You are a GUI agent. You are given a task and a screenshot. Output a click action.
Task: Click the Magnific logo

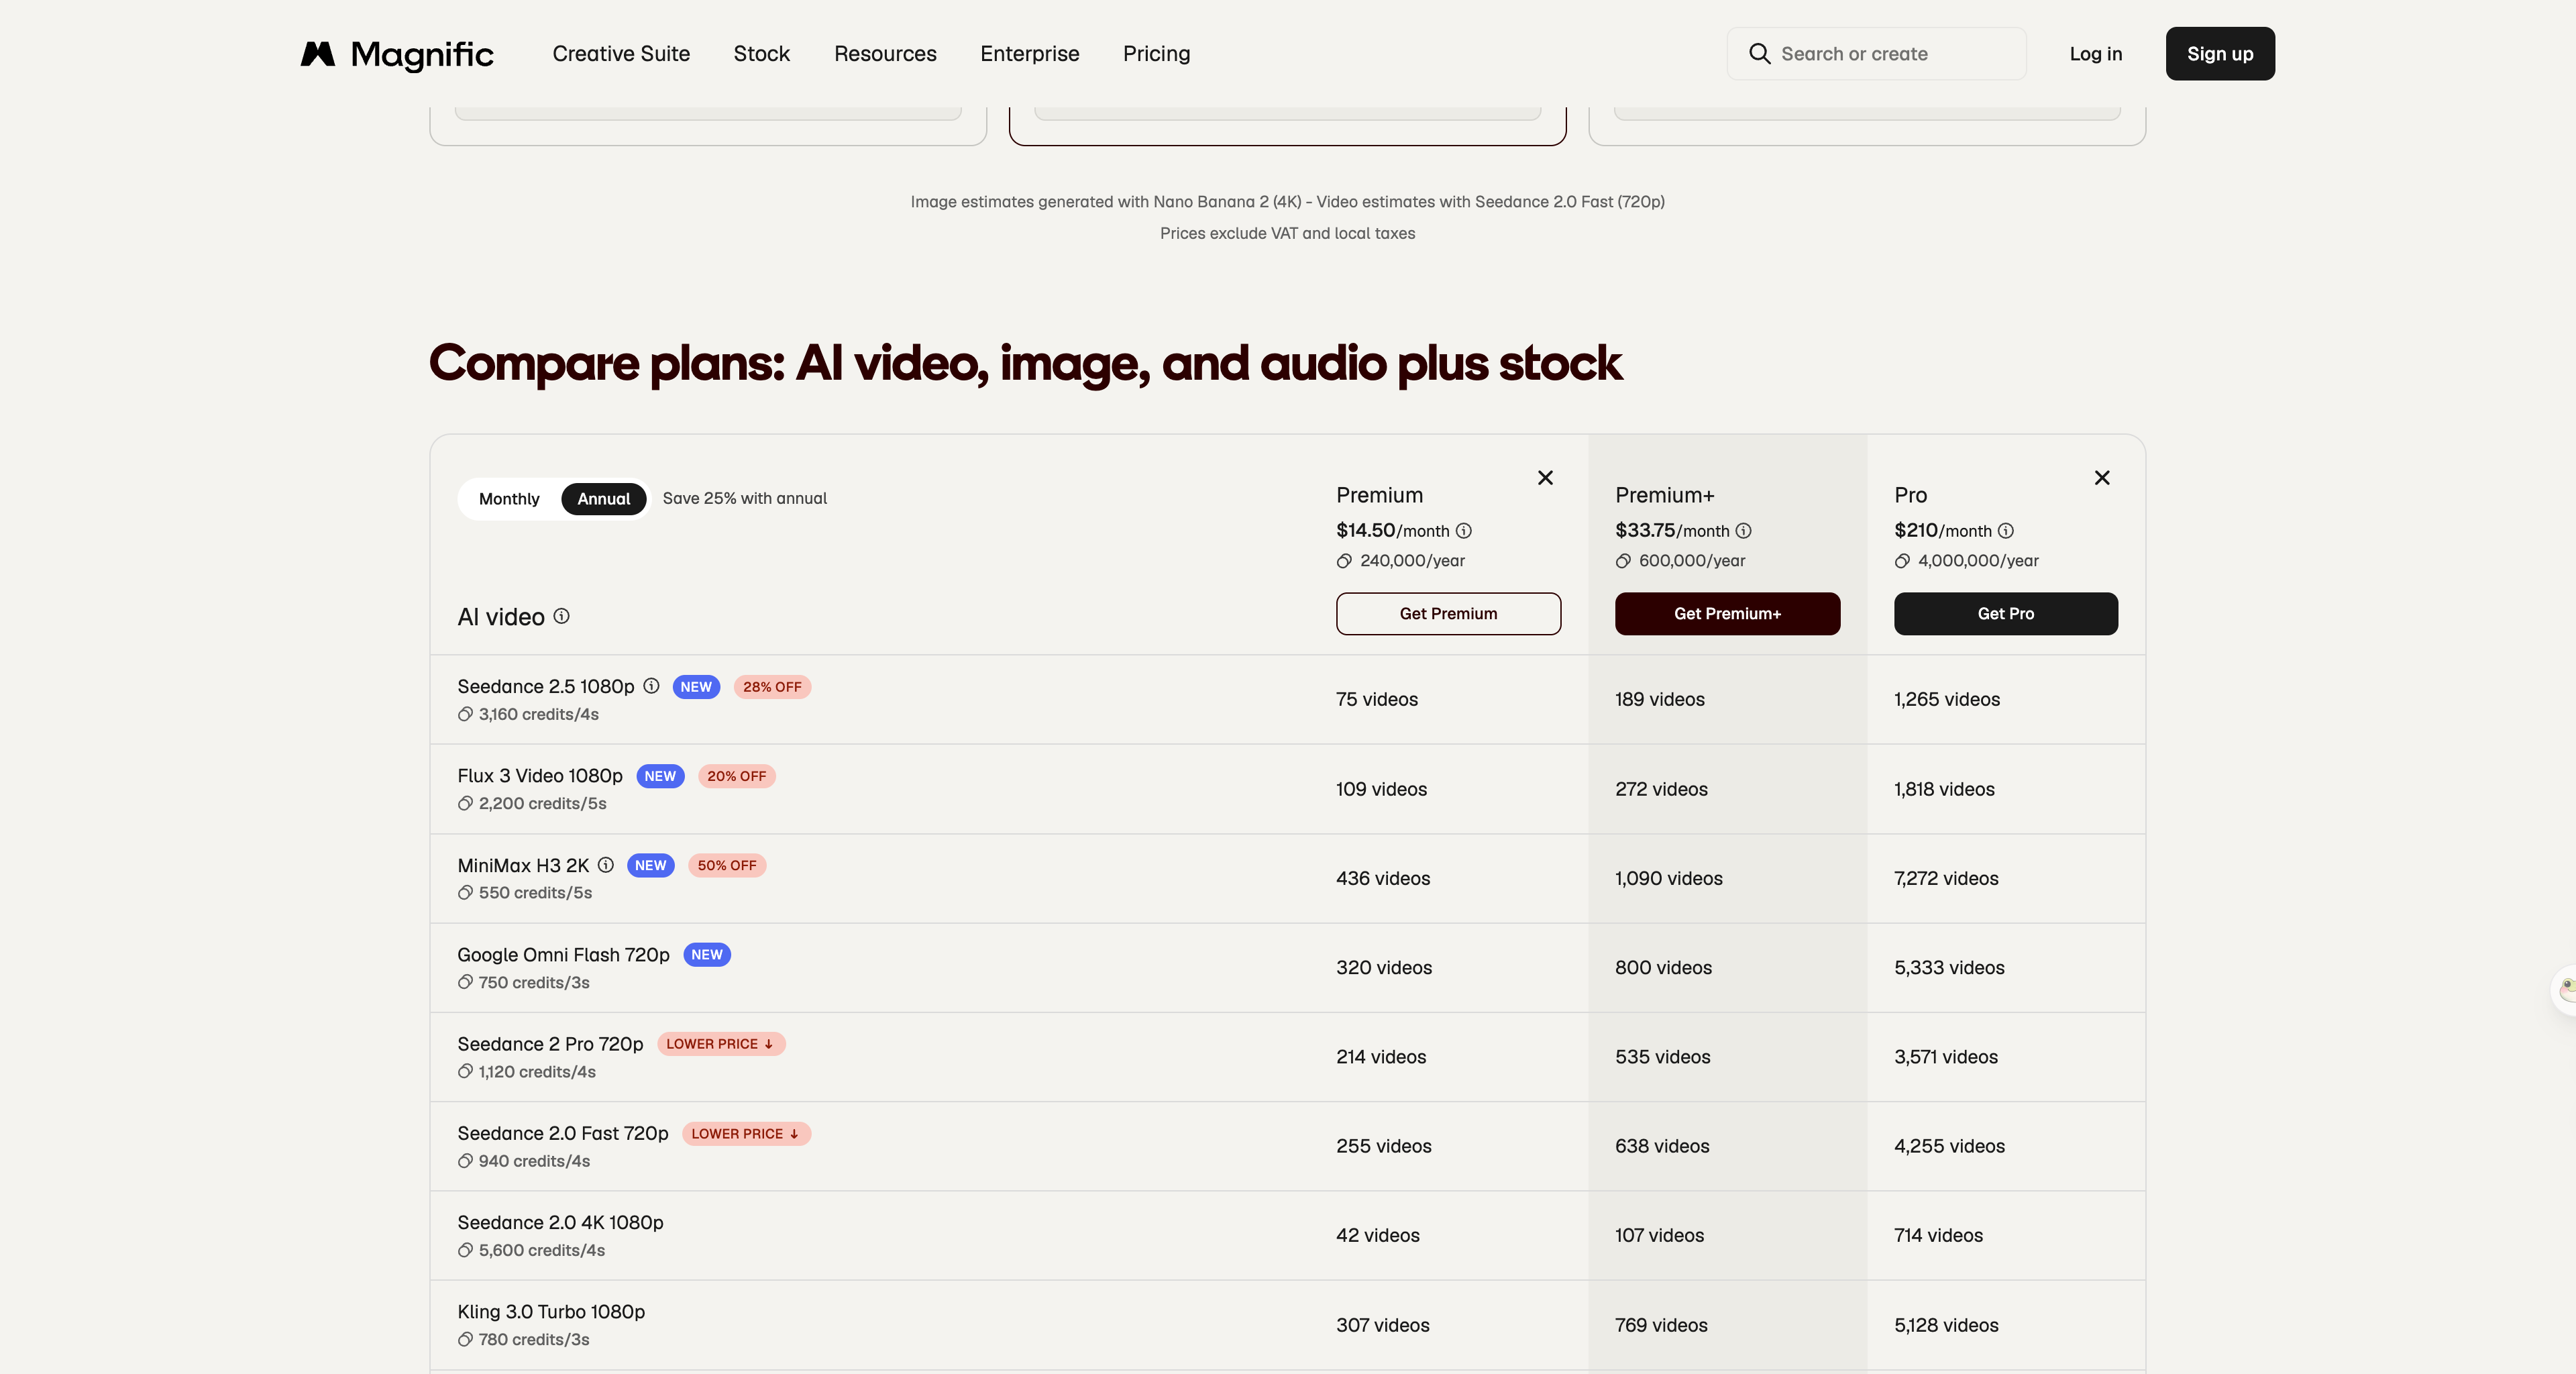(397, 54)
